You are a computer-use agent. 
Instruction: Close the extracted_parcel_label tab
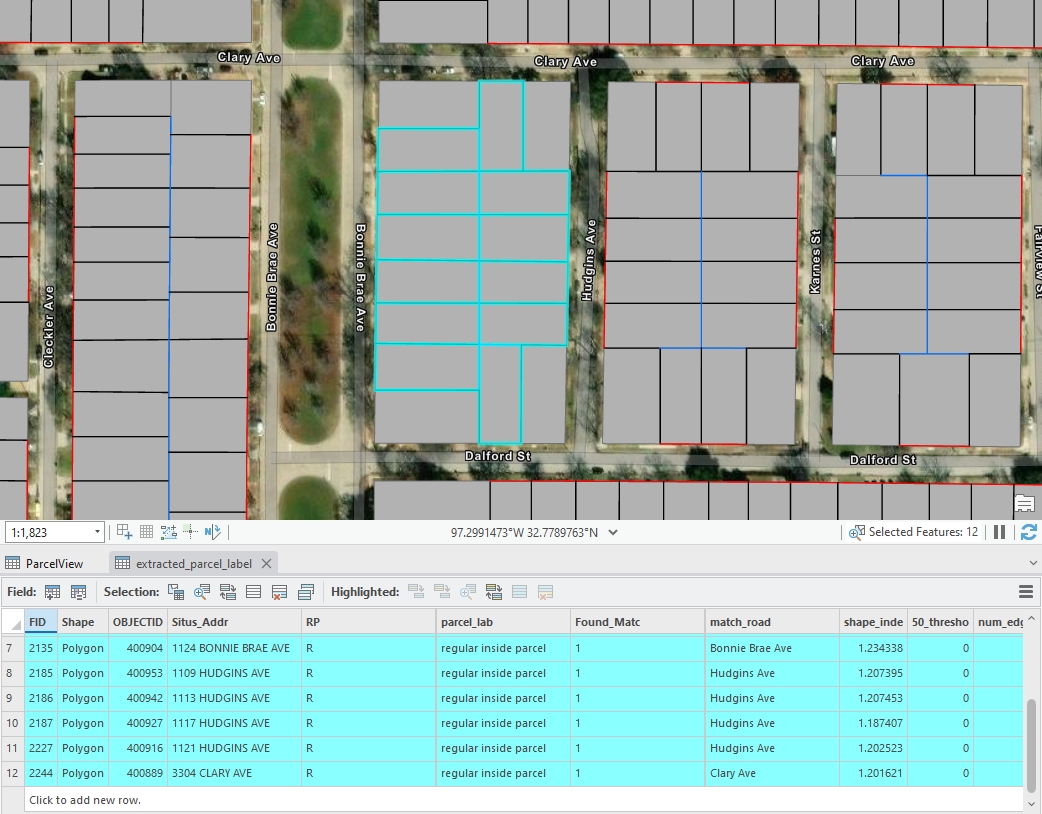point(266,563)
